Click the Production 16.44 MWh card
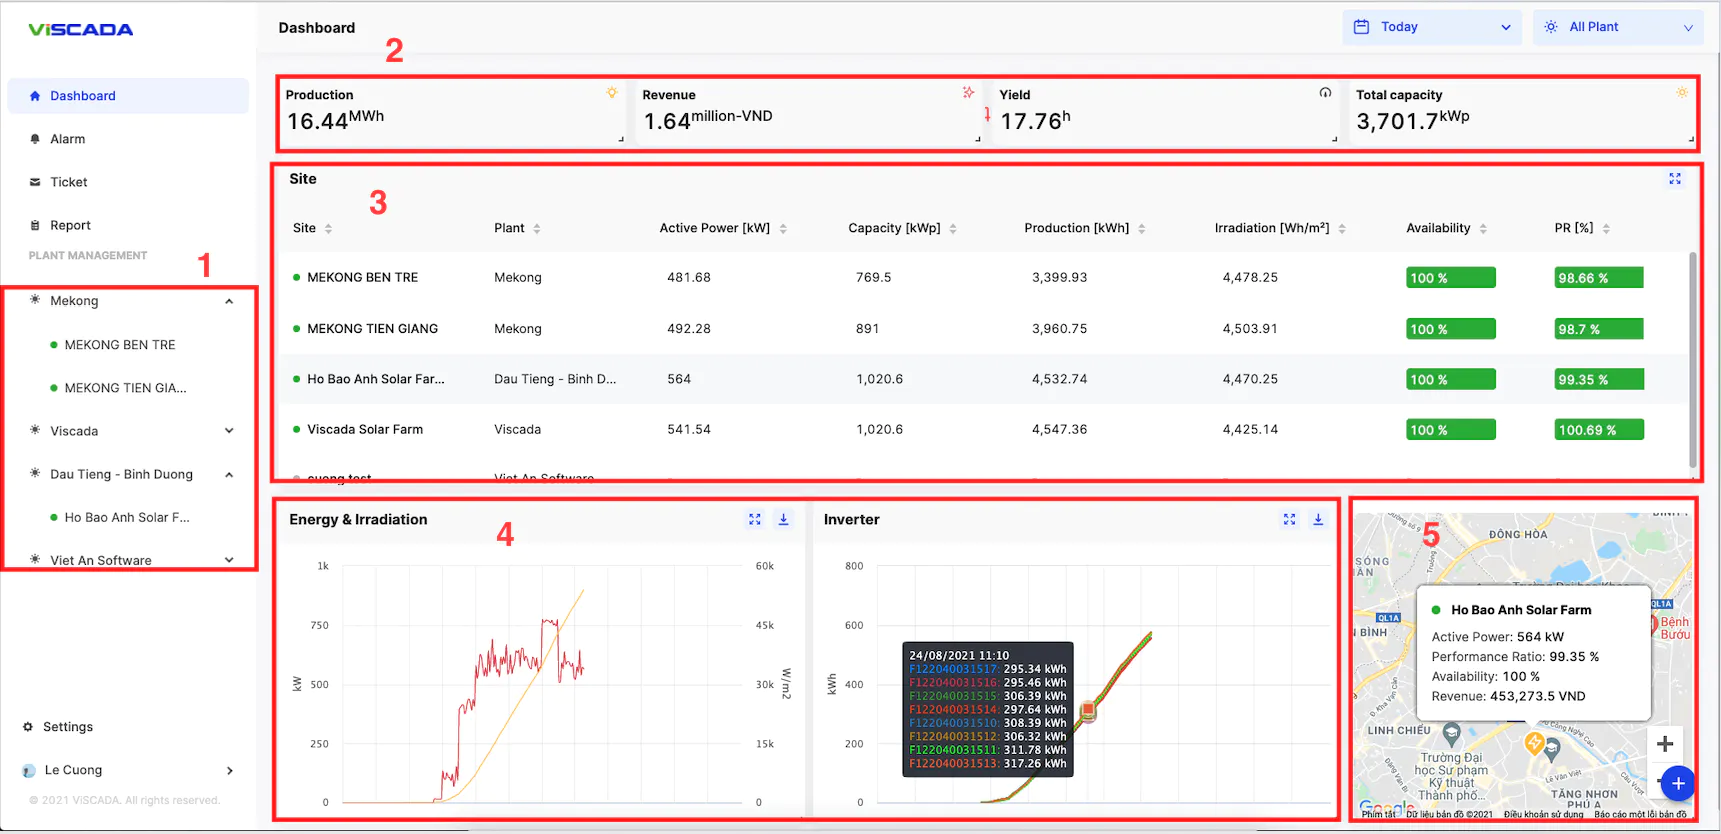 coord(453,112)
